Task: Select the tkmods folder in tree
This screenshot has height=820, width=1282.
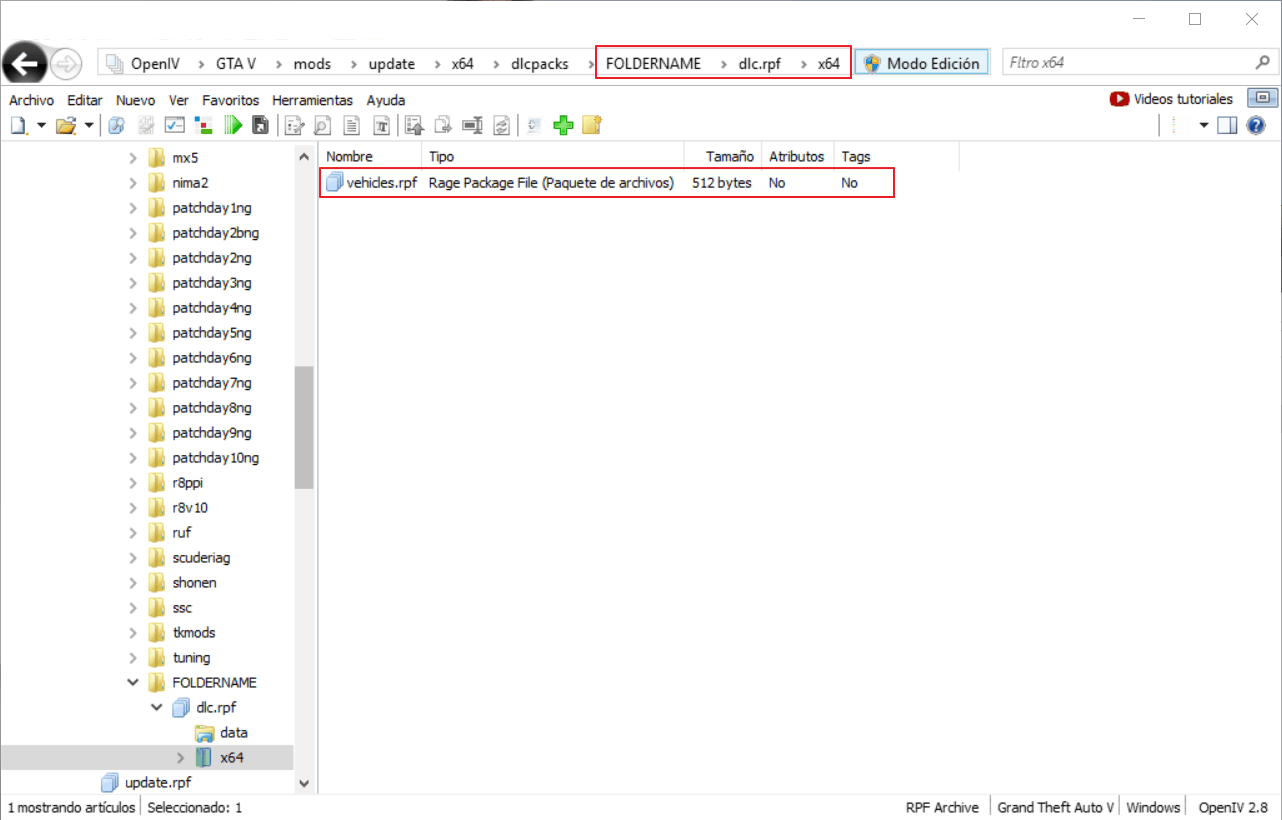Action: click(x=193, y=632)
